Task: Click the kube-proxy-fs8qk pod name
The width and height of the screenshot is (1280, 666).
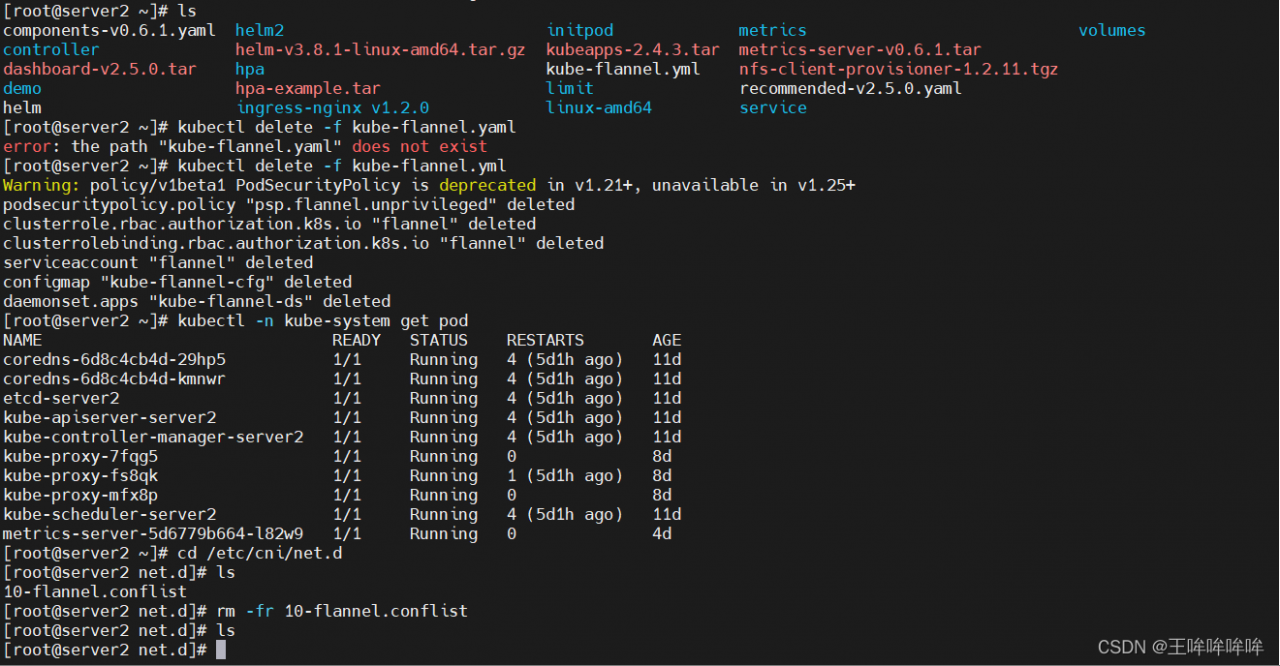Action: [80, 475]
